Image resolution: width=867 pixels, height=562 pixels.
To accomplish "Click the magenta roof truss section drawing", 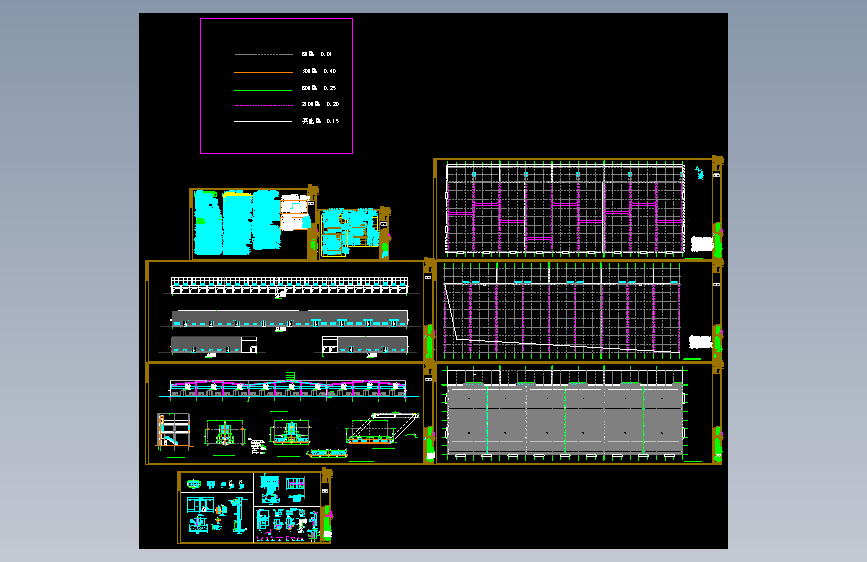I will (x=288, y=388).
